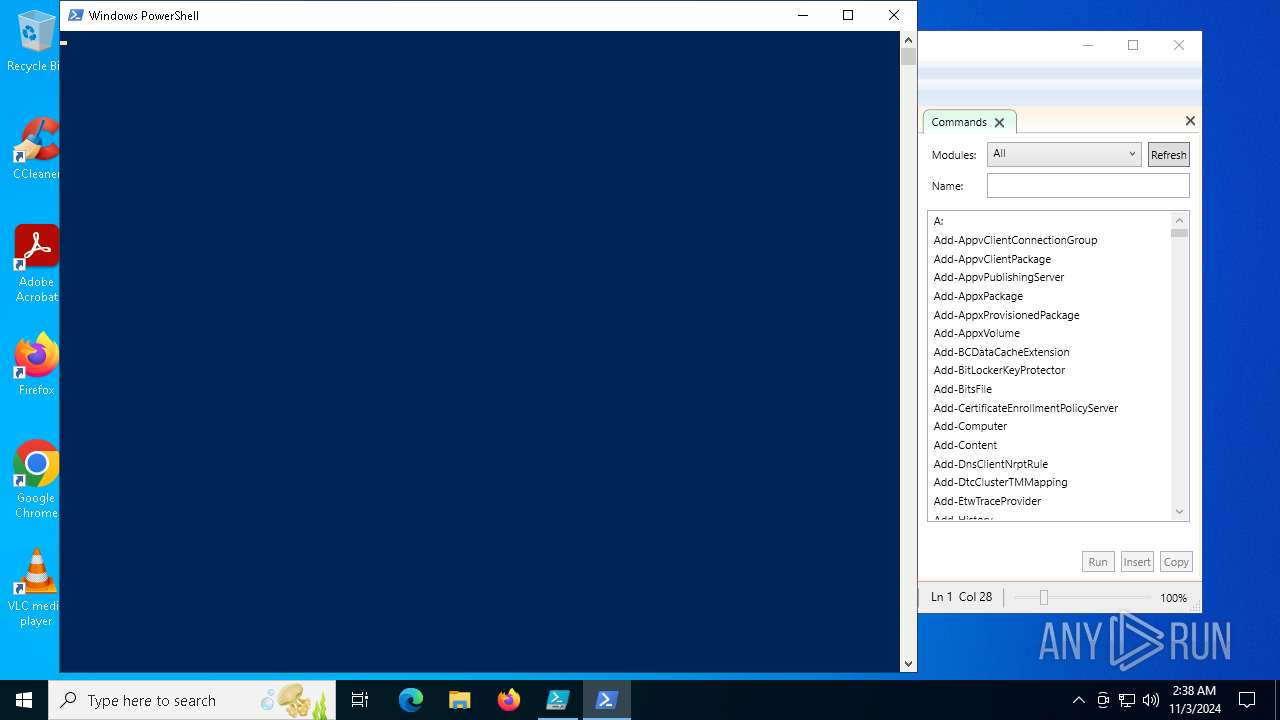Open the Recycle Bin desktop icon
This screenshot has height=720, width=1280.
(x=35, y=42)
